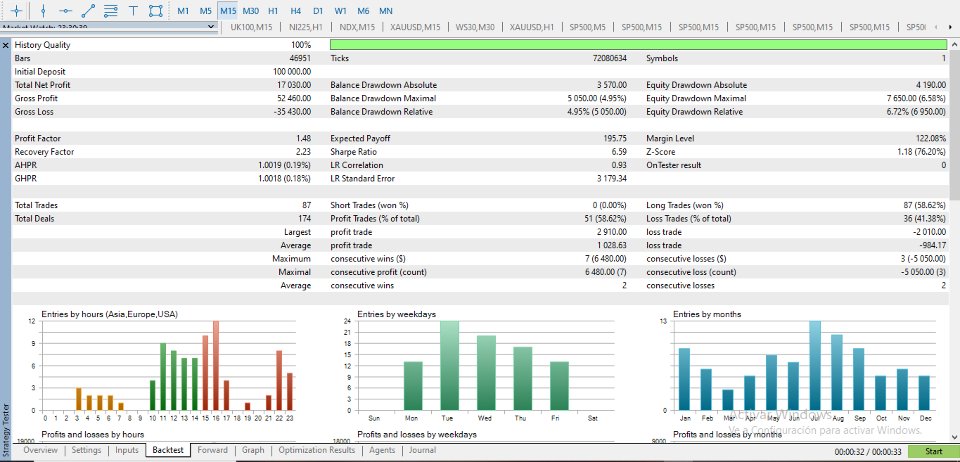Choose the equidistant channel tool
960x462 pixels.
(111, 10)
